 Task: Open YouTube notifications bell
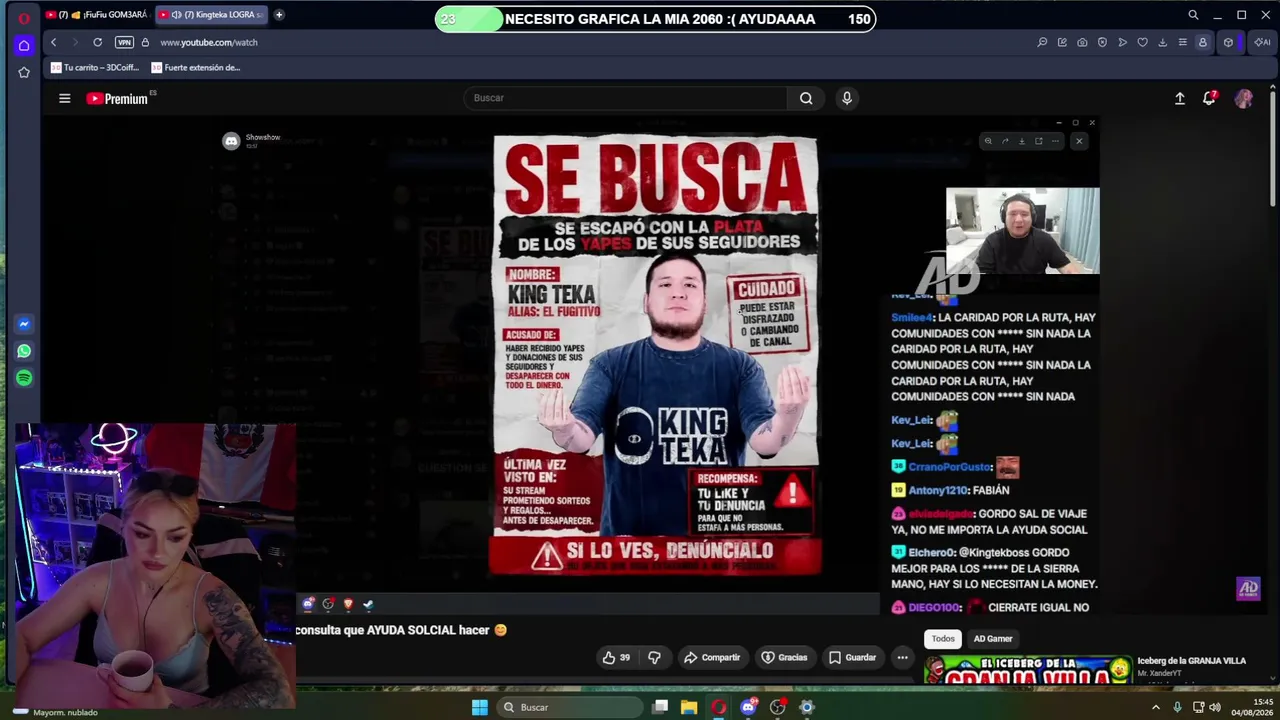(1209, 98)
